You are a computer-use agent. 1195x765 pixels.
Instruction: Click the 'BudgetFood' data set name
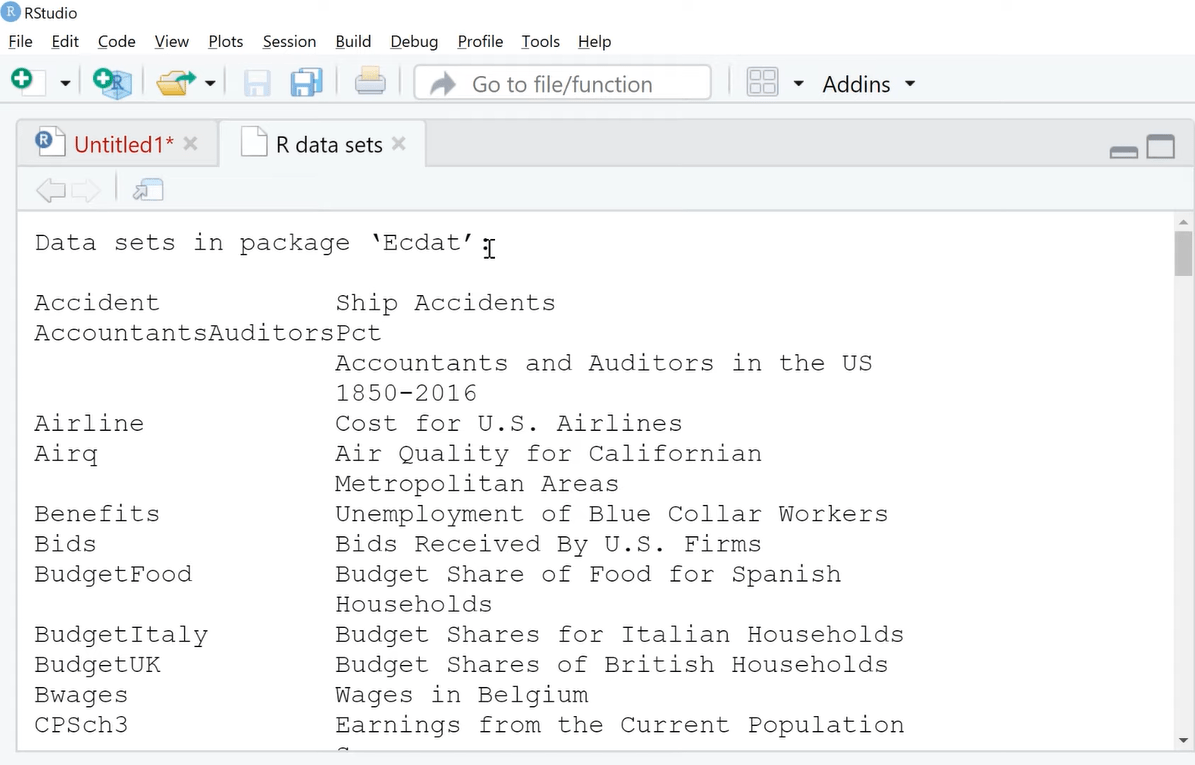[113, 575]
